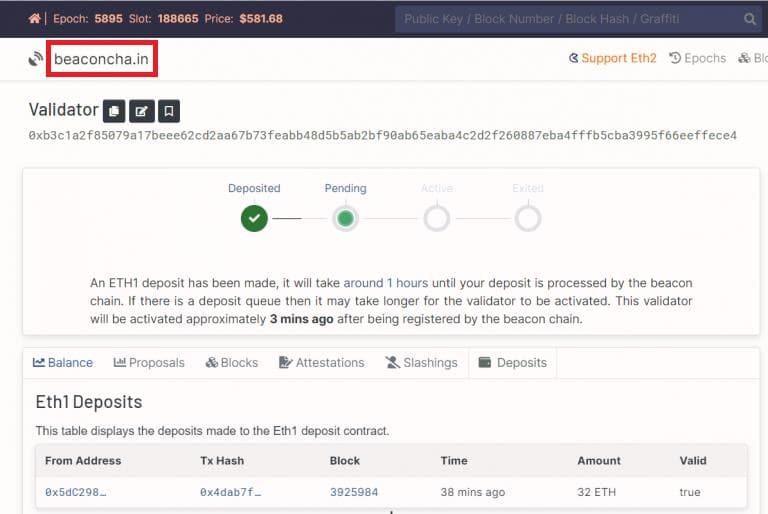Open the Epochs menu item
Viewport: 768px width, 514px height.
(697, 58)
